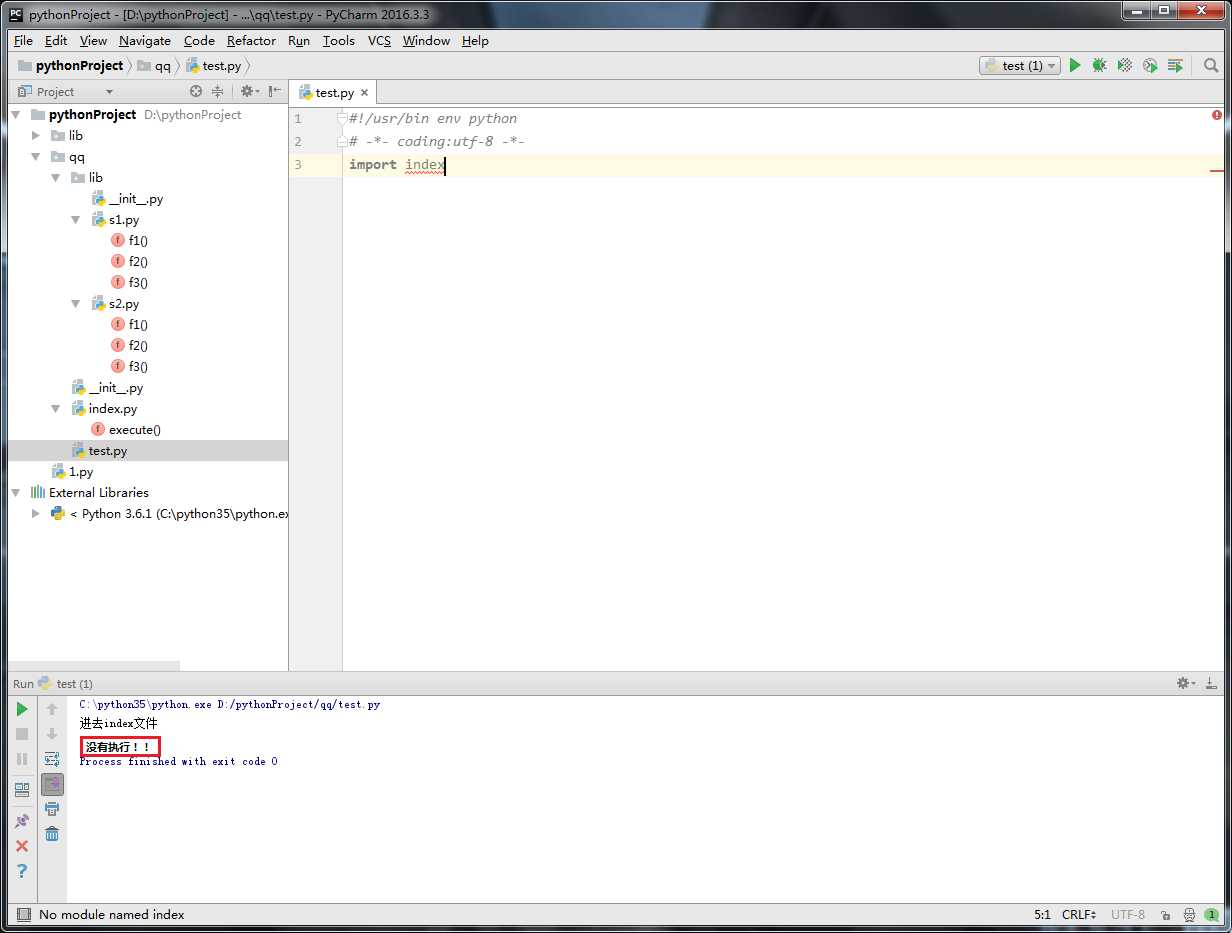Click 'Process finished with exit code 0' text
Viewport: 1232px width, 933px height.
click(x=178, y=761)
